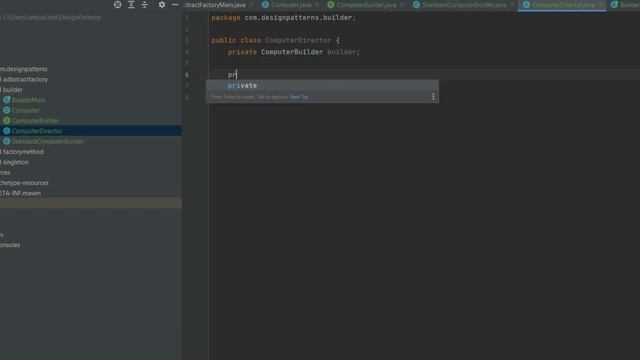This screenshot has height=360, width=640.
Task: Locate the opened file in Project view
Action: [118, 5]
